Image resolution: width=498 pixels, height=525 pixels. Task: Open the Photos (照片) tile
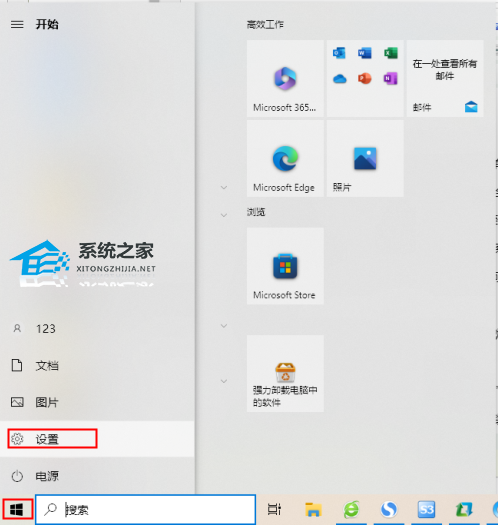(x=365, y=159)
